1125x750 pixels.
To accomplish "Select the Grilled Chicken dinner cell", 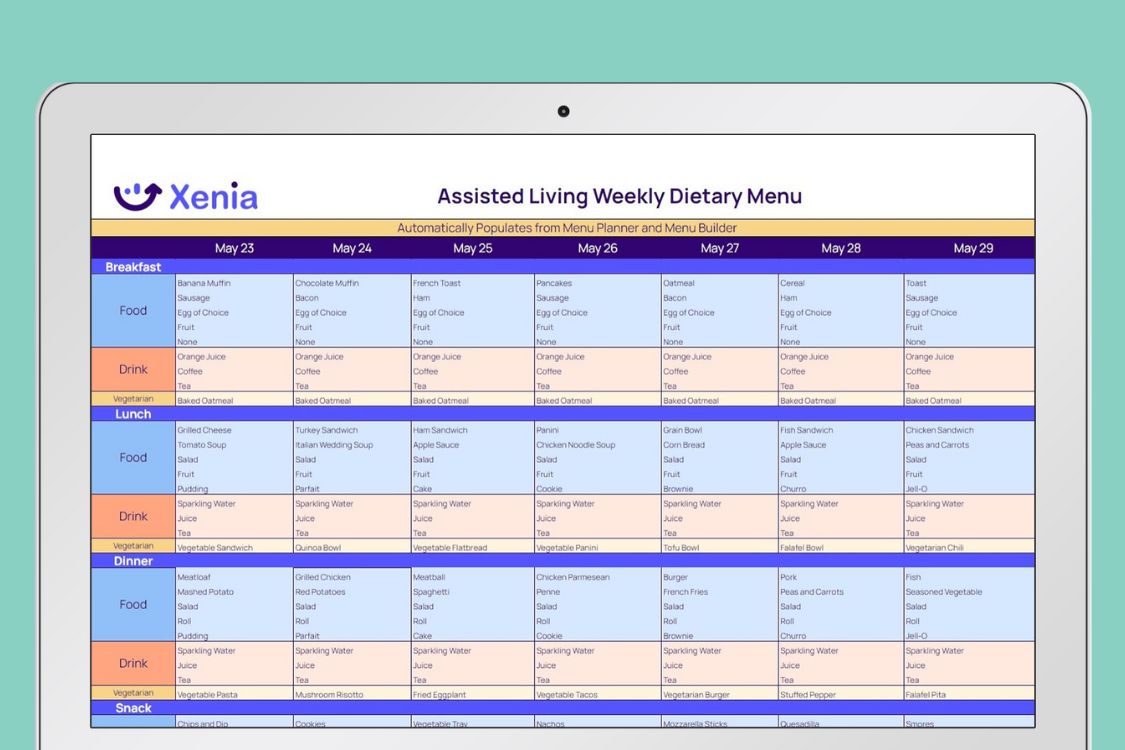I will (x=324, y=577).
